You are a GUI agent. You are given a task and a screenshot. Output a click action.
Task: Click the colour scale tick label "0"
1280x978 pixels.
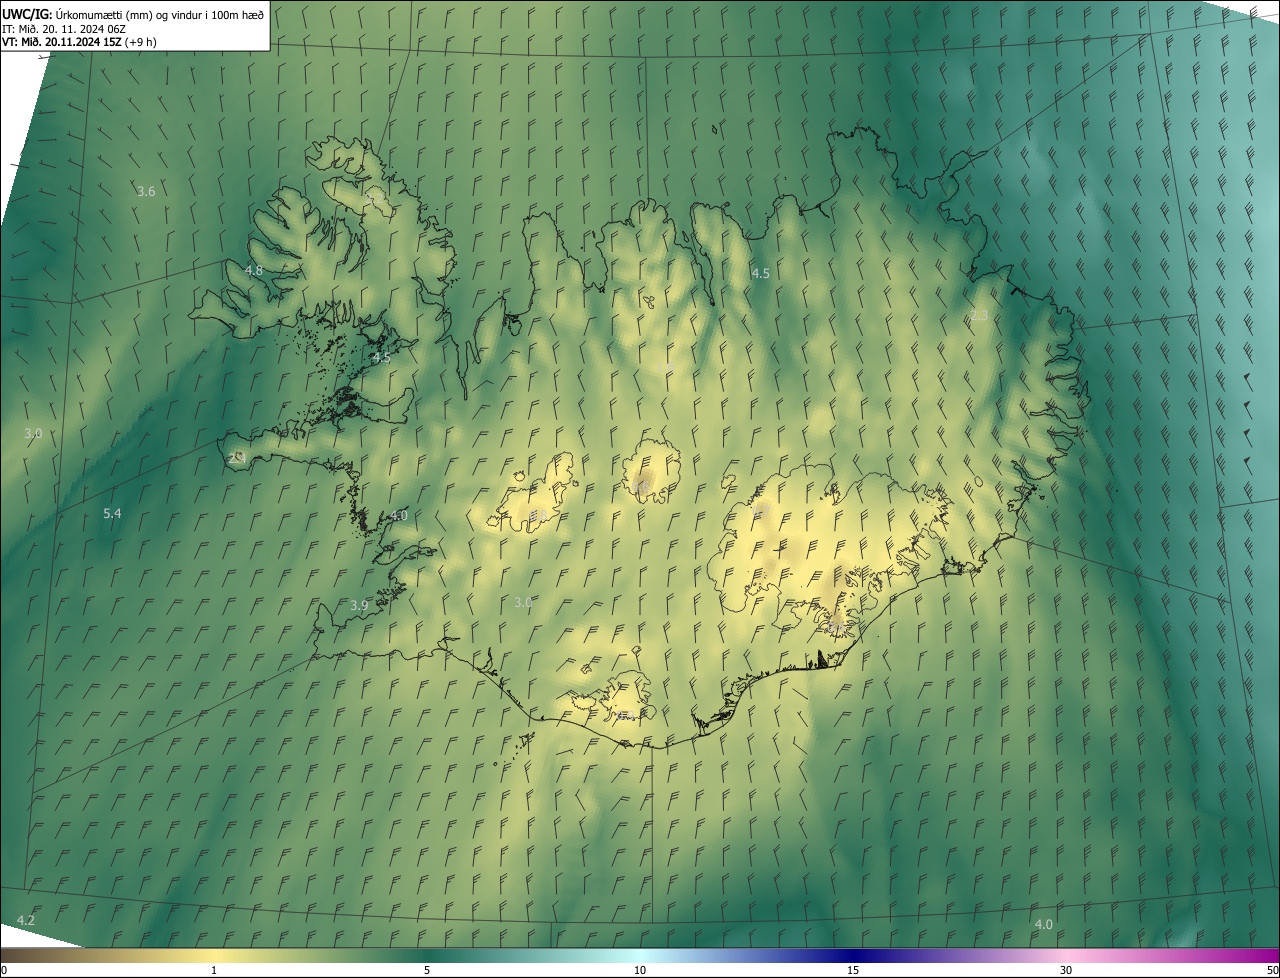click(3, 971)
